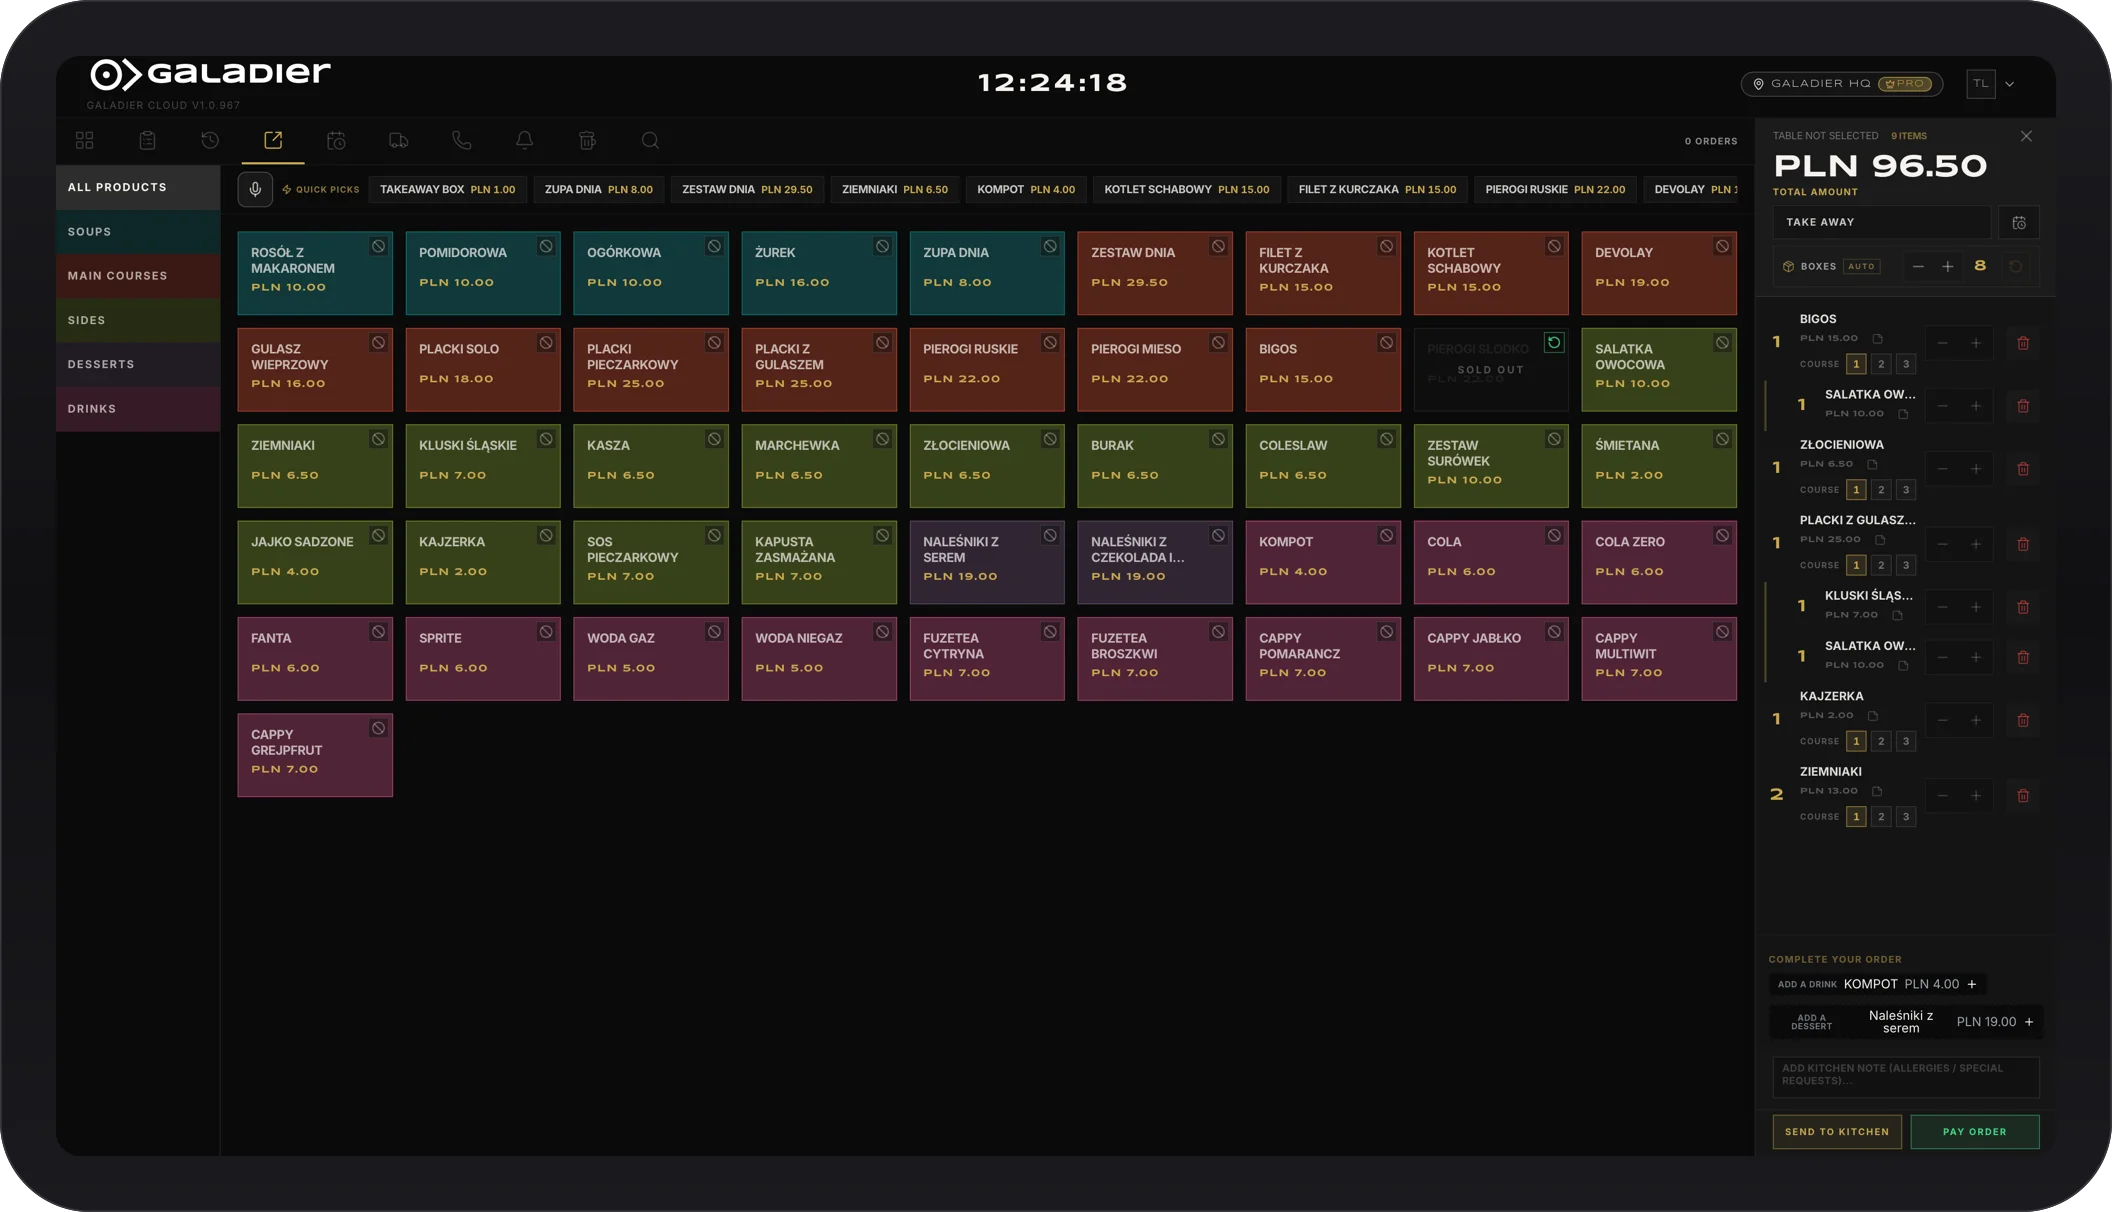This screenshot has height=1212, width=2112.
Task: Select the take-away order tab icon
Action: point(273,141)
